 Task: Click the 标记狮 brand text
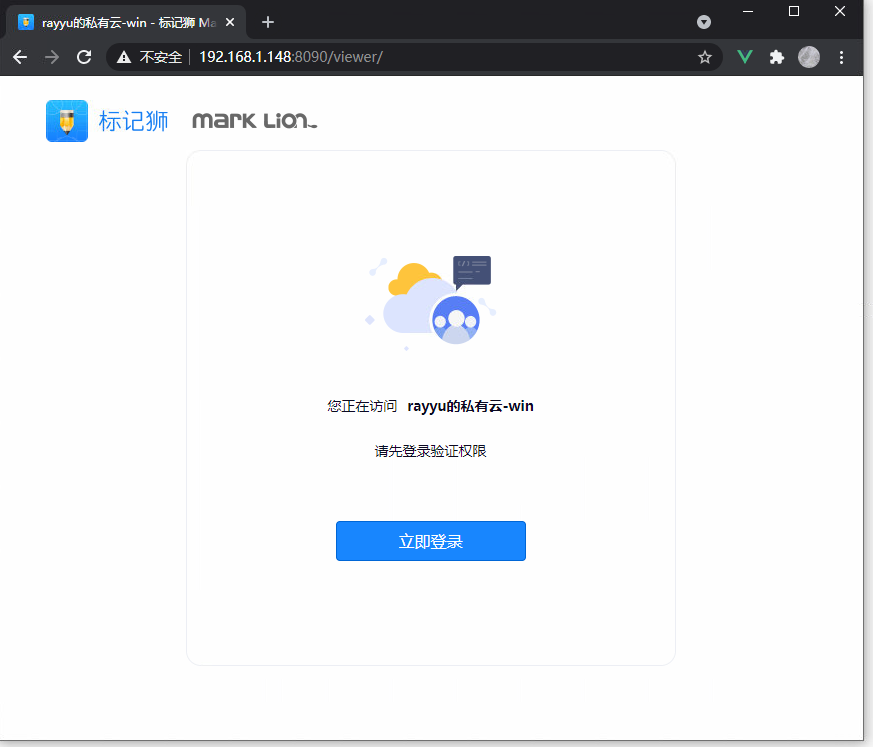click(133, 121)
